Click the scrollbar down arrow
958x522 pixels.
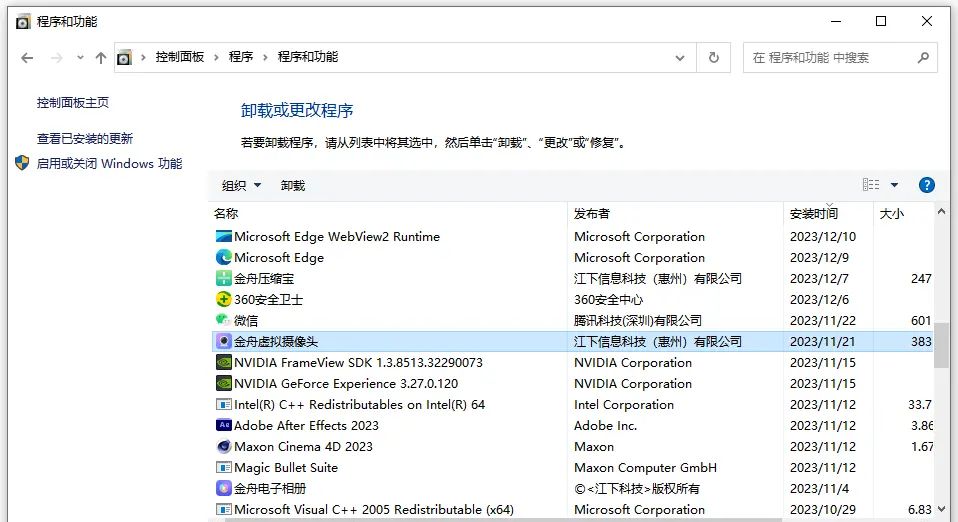[941, 509]
